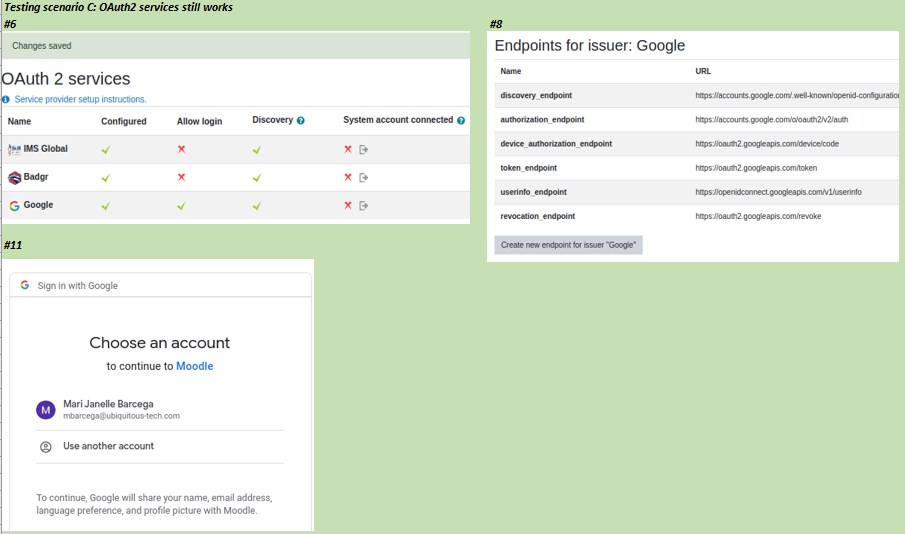Click the Discovery check mark for Badgr
Viewport: 905px width, 534px height.
coord(257,178)
